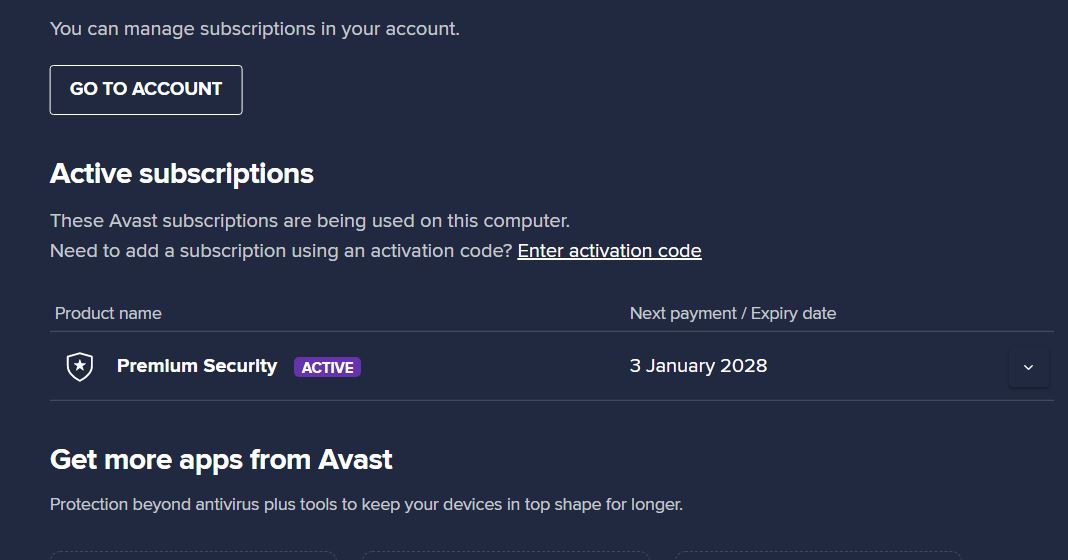Click the 'You can manage subscriptions' text
1068x560 pixels.
[x=255, y=29]
